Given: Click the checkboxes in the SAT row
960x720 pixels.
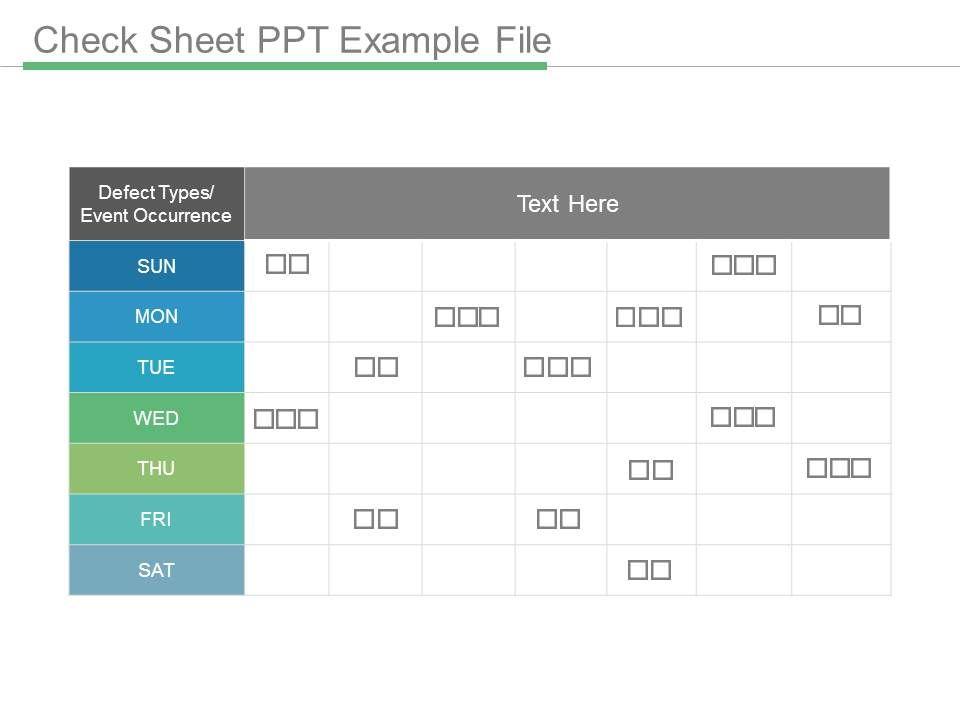Looking at the screenshot, I should click(650, 571).
